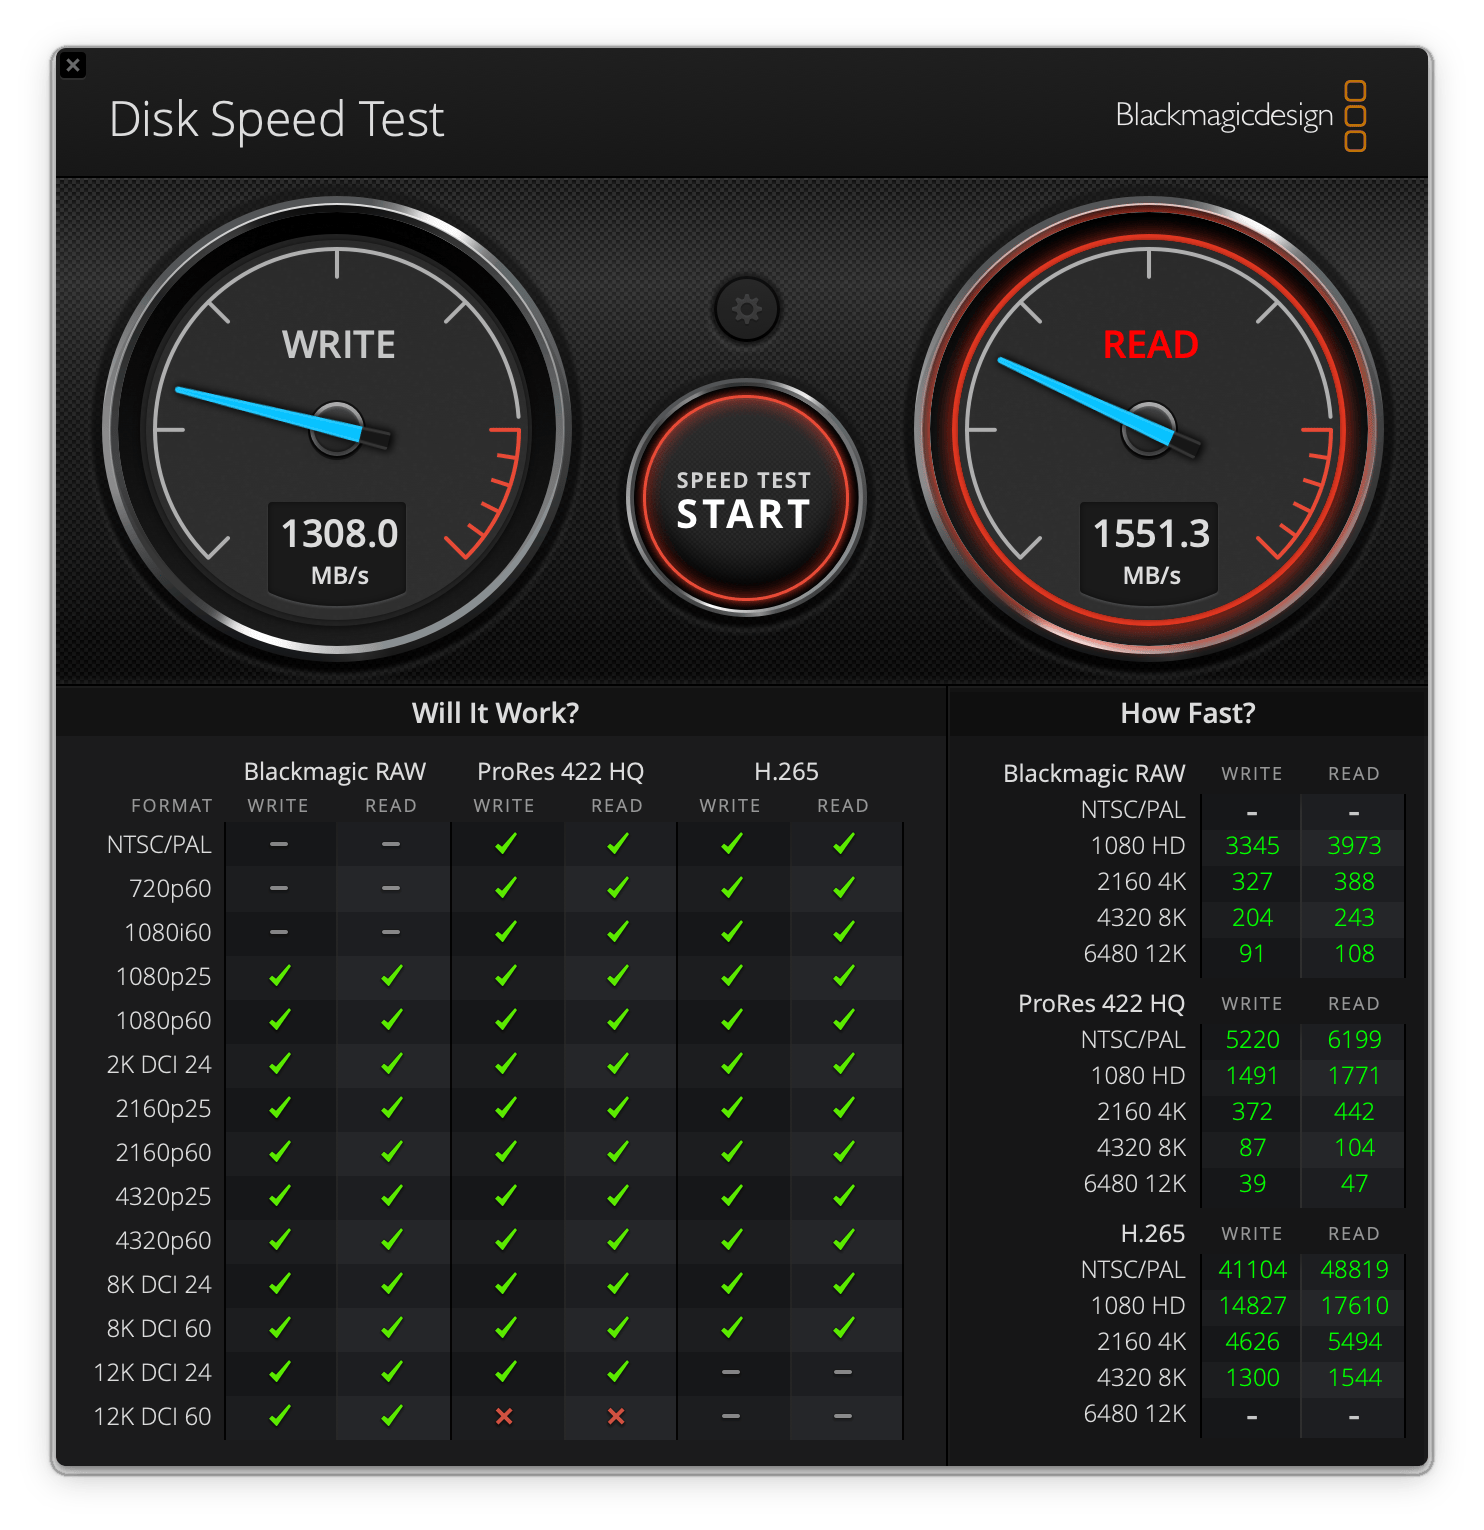Click the red X for ProRes read 12K DCI 60
This screenshot has width=1484, height=1530.
616,1416
